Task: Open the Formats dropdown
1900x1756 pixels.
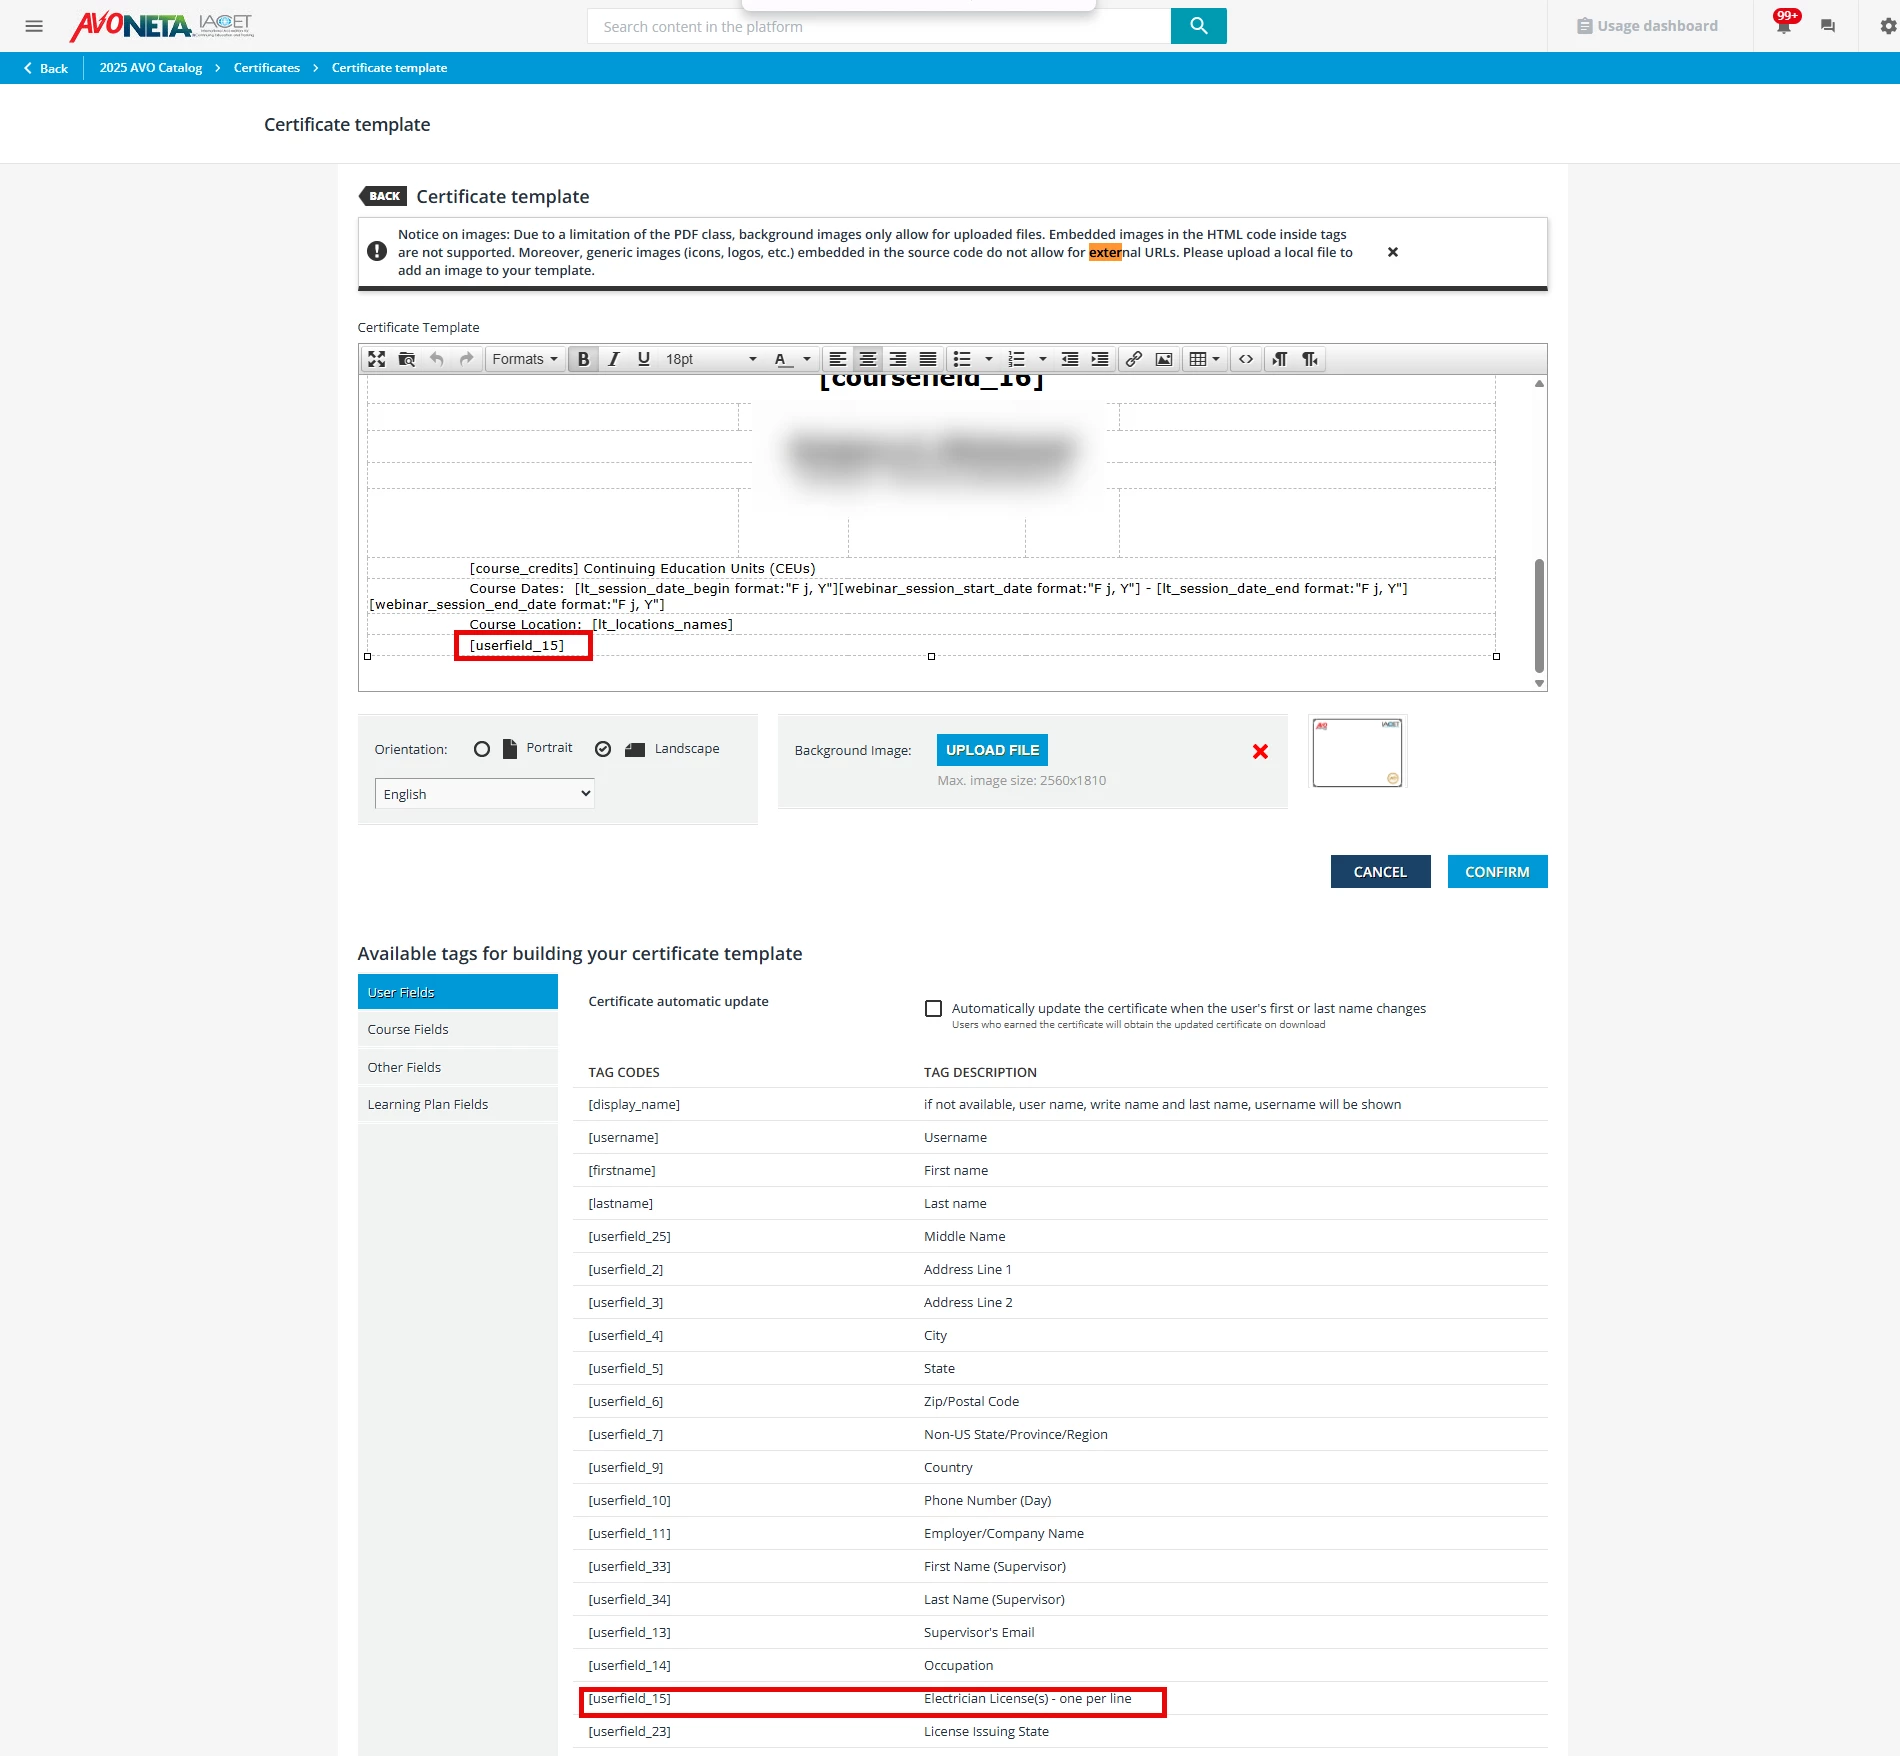Action: click(x=525, y=359)
